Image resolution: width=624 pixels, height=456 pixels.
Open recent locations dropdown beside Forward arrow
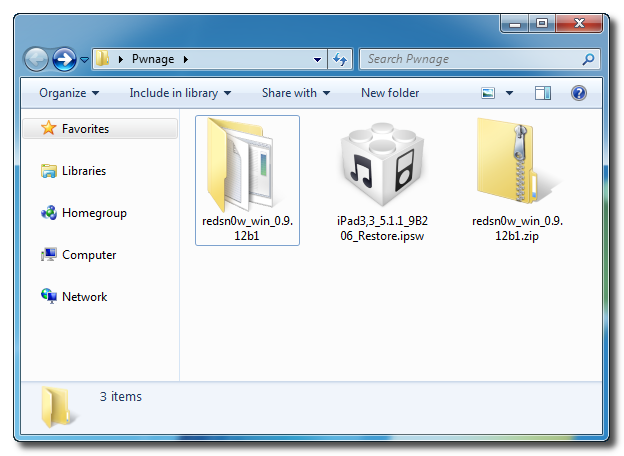pos(84,60)
